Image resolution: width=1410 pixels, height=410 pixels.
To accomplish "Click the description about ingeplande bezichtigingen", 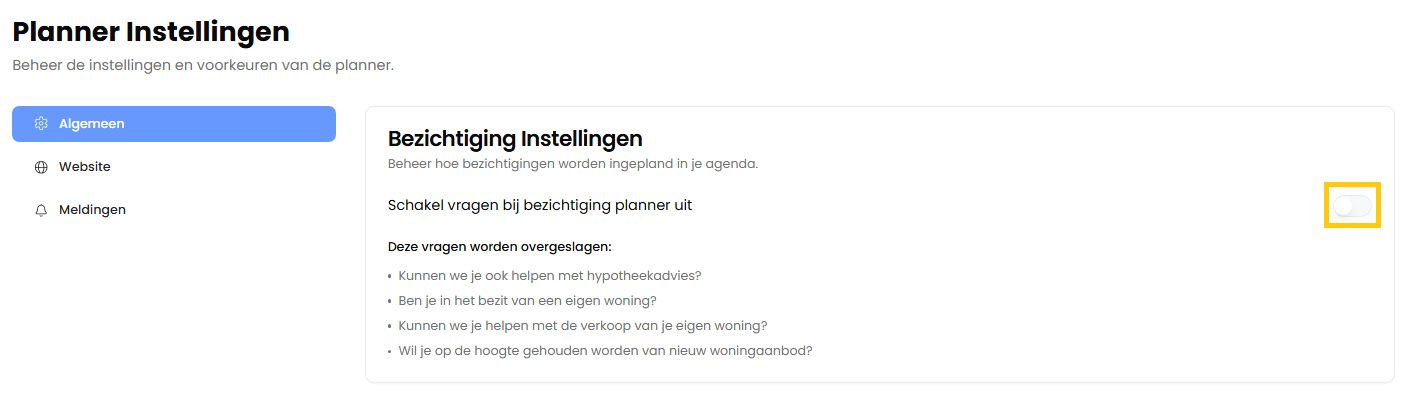I will (x=572, y=163).
